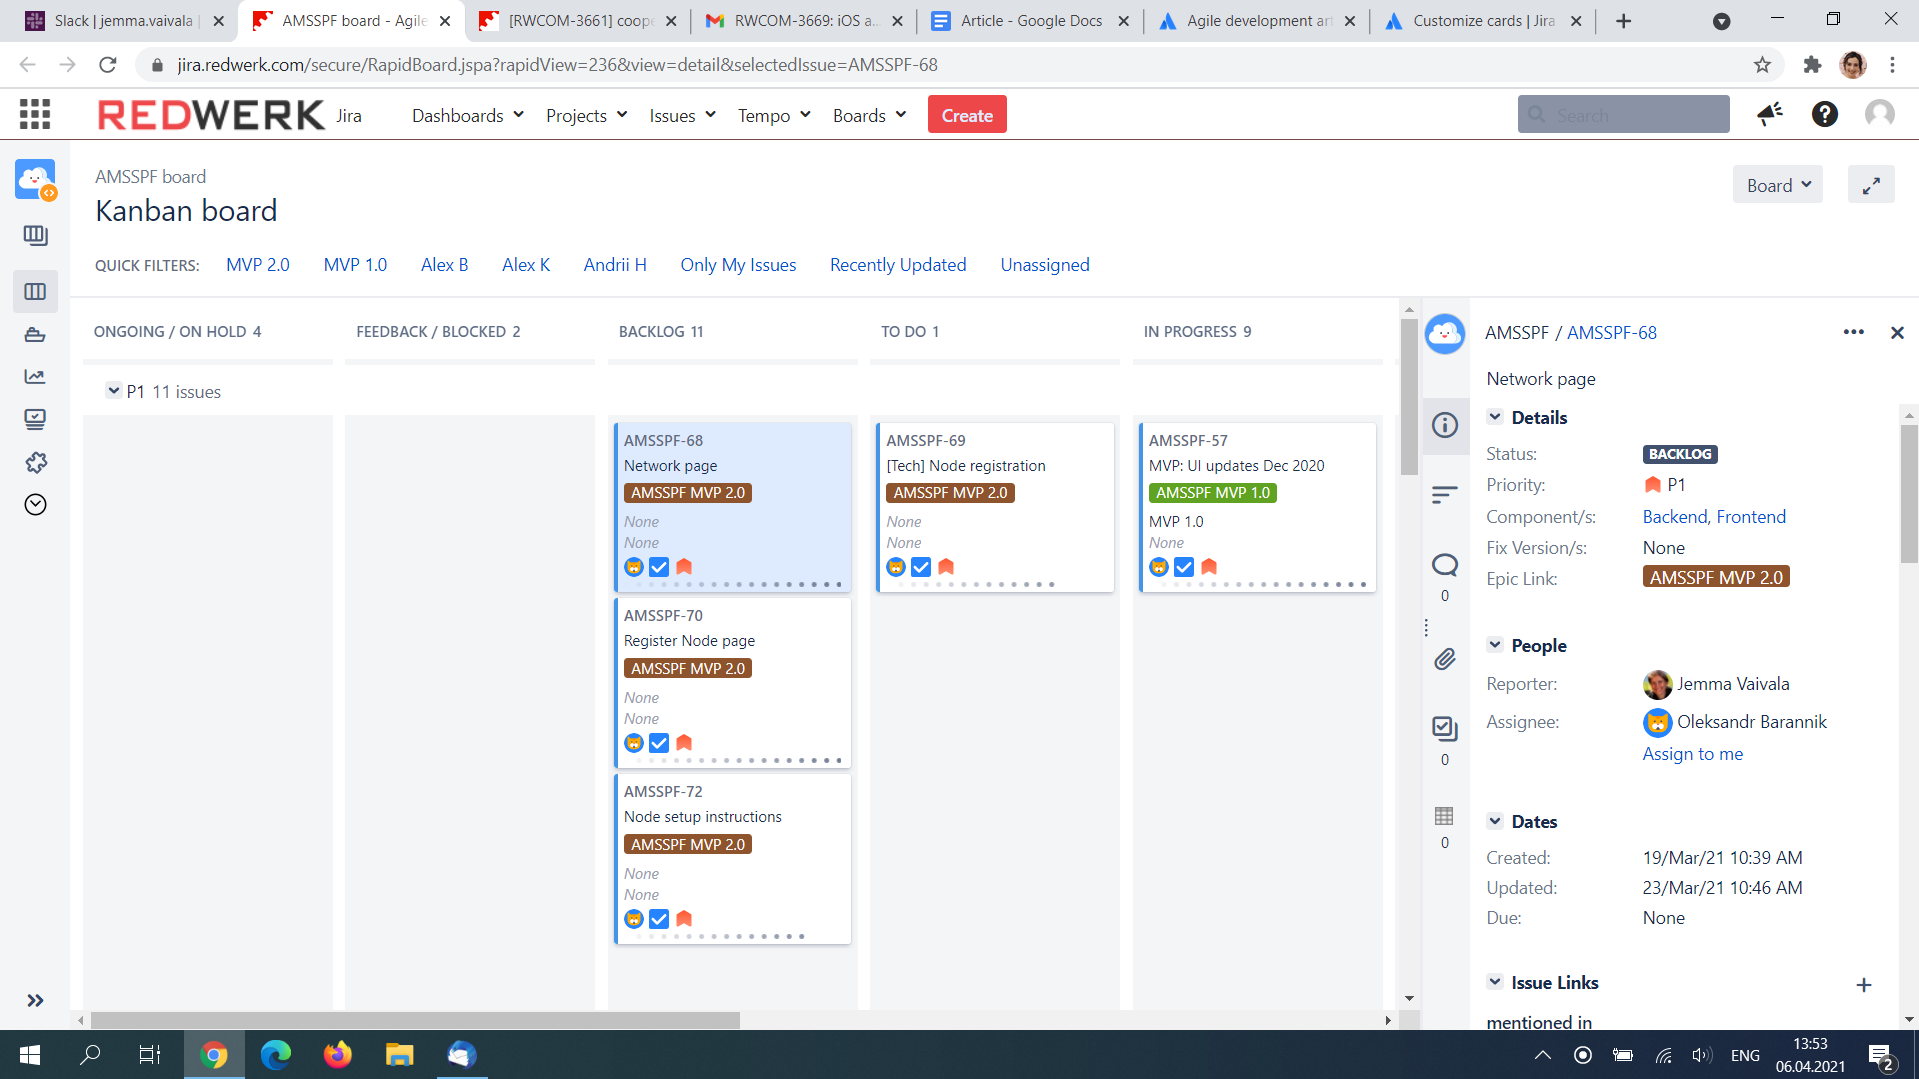
Task: Switch to the Article - Google Docs tab
Action: click(1030, 21)
